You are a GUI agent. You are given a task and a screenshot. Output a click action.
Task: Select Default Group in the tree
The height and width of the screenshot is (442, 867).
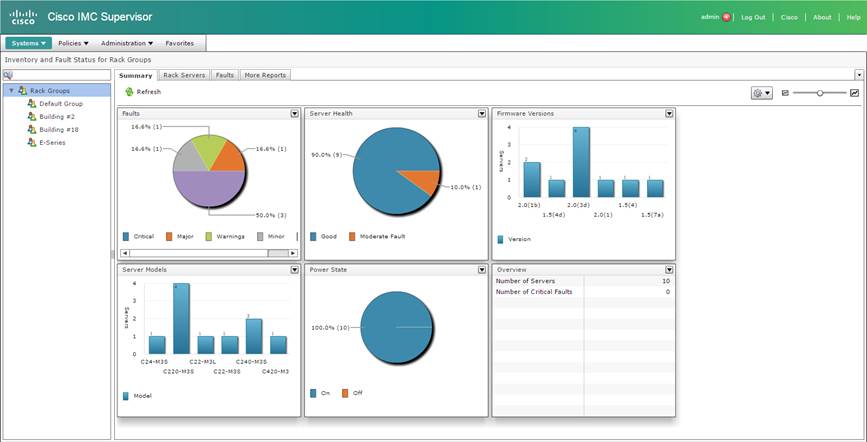pyautogui.click(x=61, y=103)
